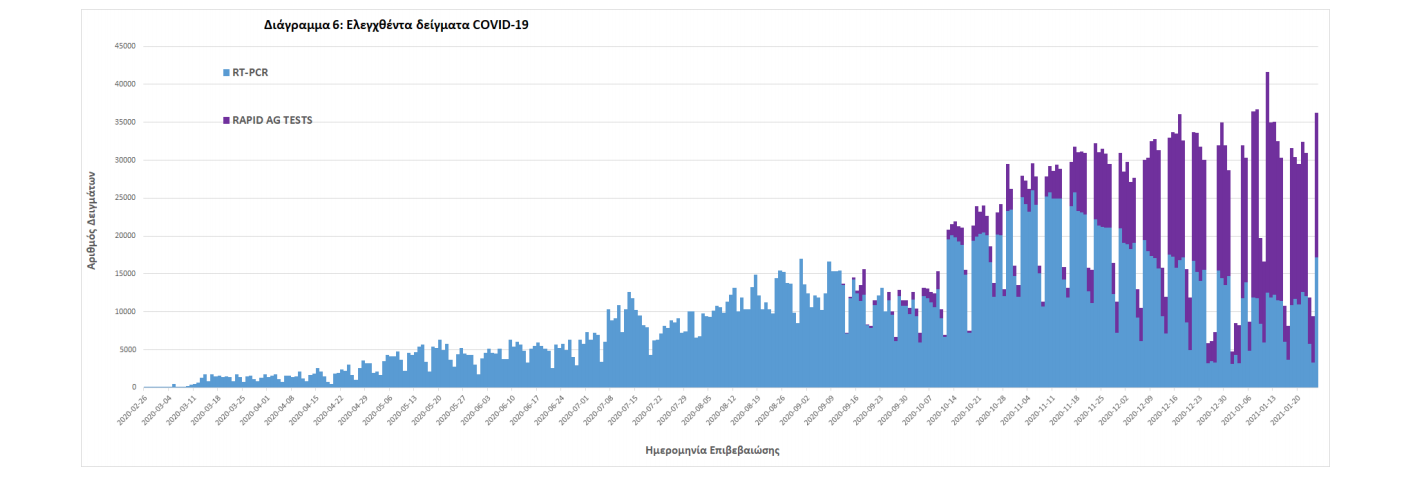Image resolution: width=1426 pixels, height=500 pixels.
Task: Click the 25000 y-axis tick label
Action: [126, 198]
